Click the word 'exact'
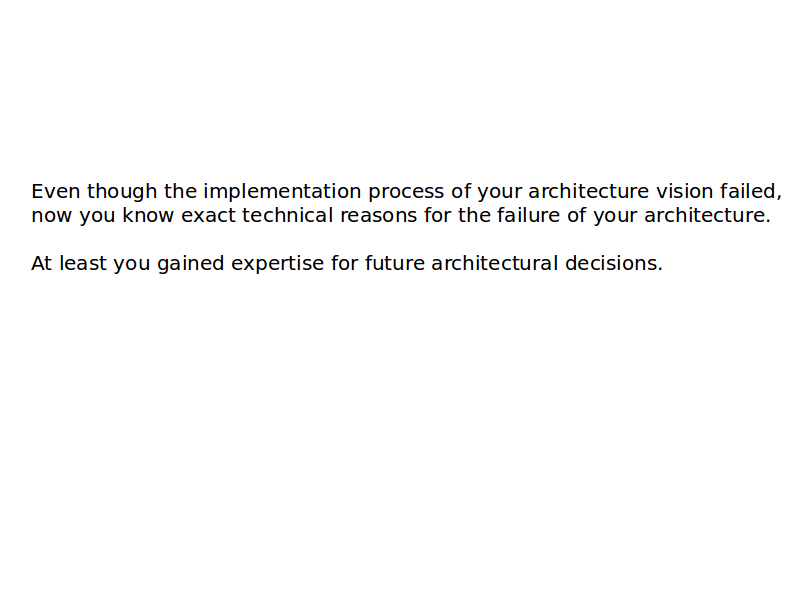 (x=208, y=215)
